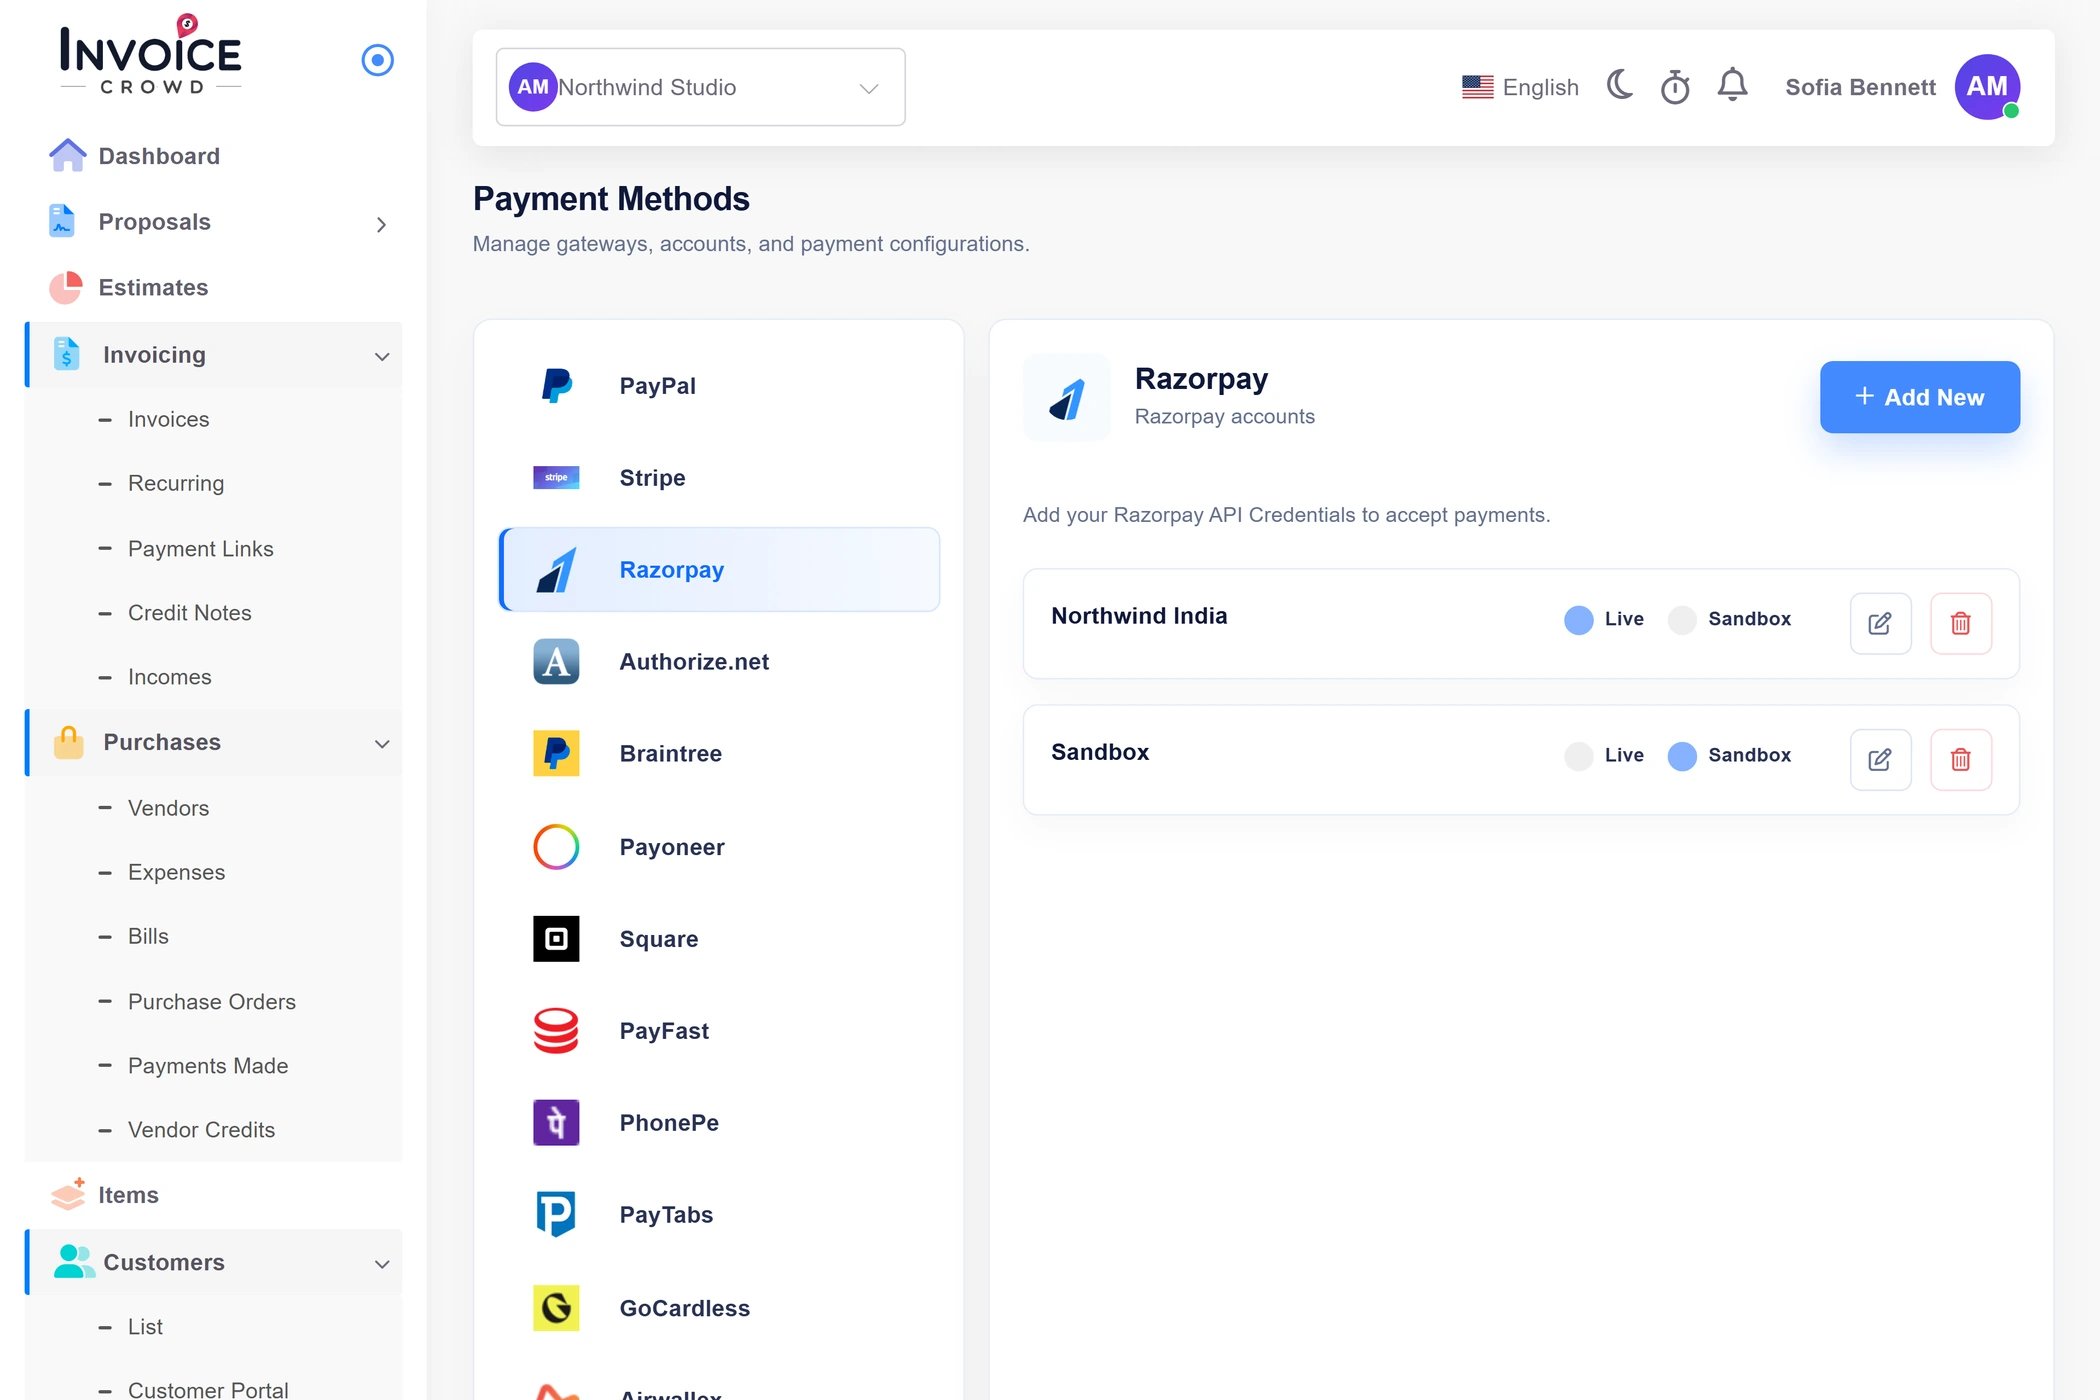Open Sofia Bennett profile avatar
Image resolution: width=2100 pixels, height=1400 pixels.
click(1987, 87)
